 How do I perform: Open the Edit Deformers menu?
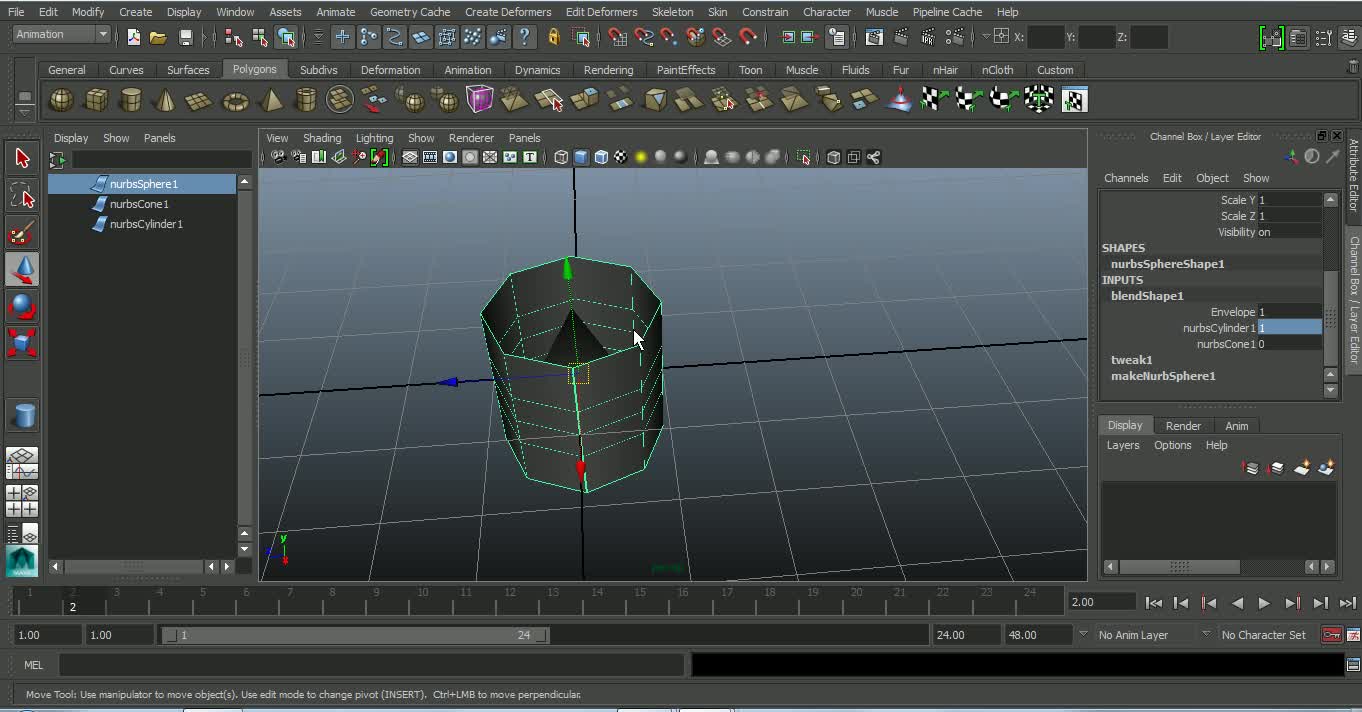click(x=601, y=12)
